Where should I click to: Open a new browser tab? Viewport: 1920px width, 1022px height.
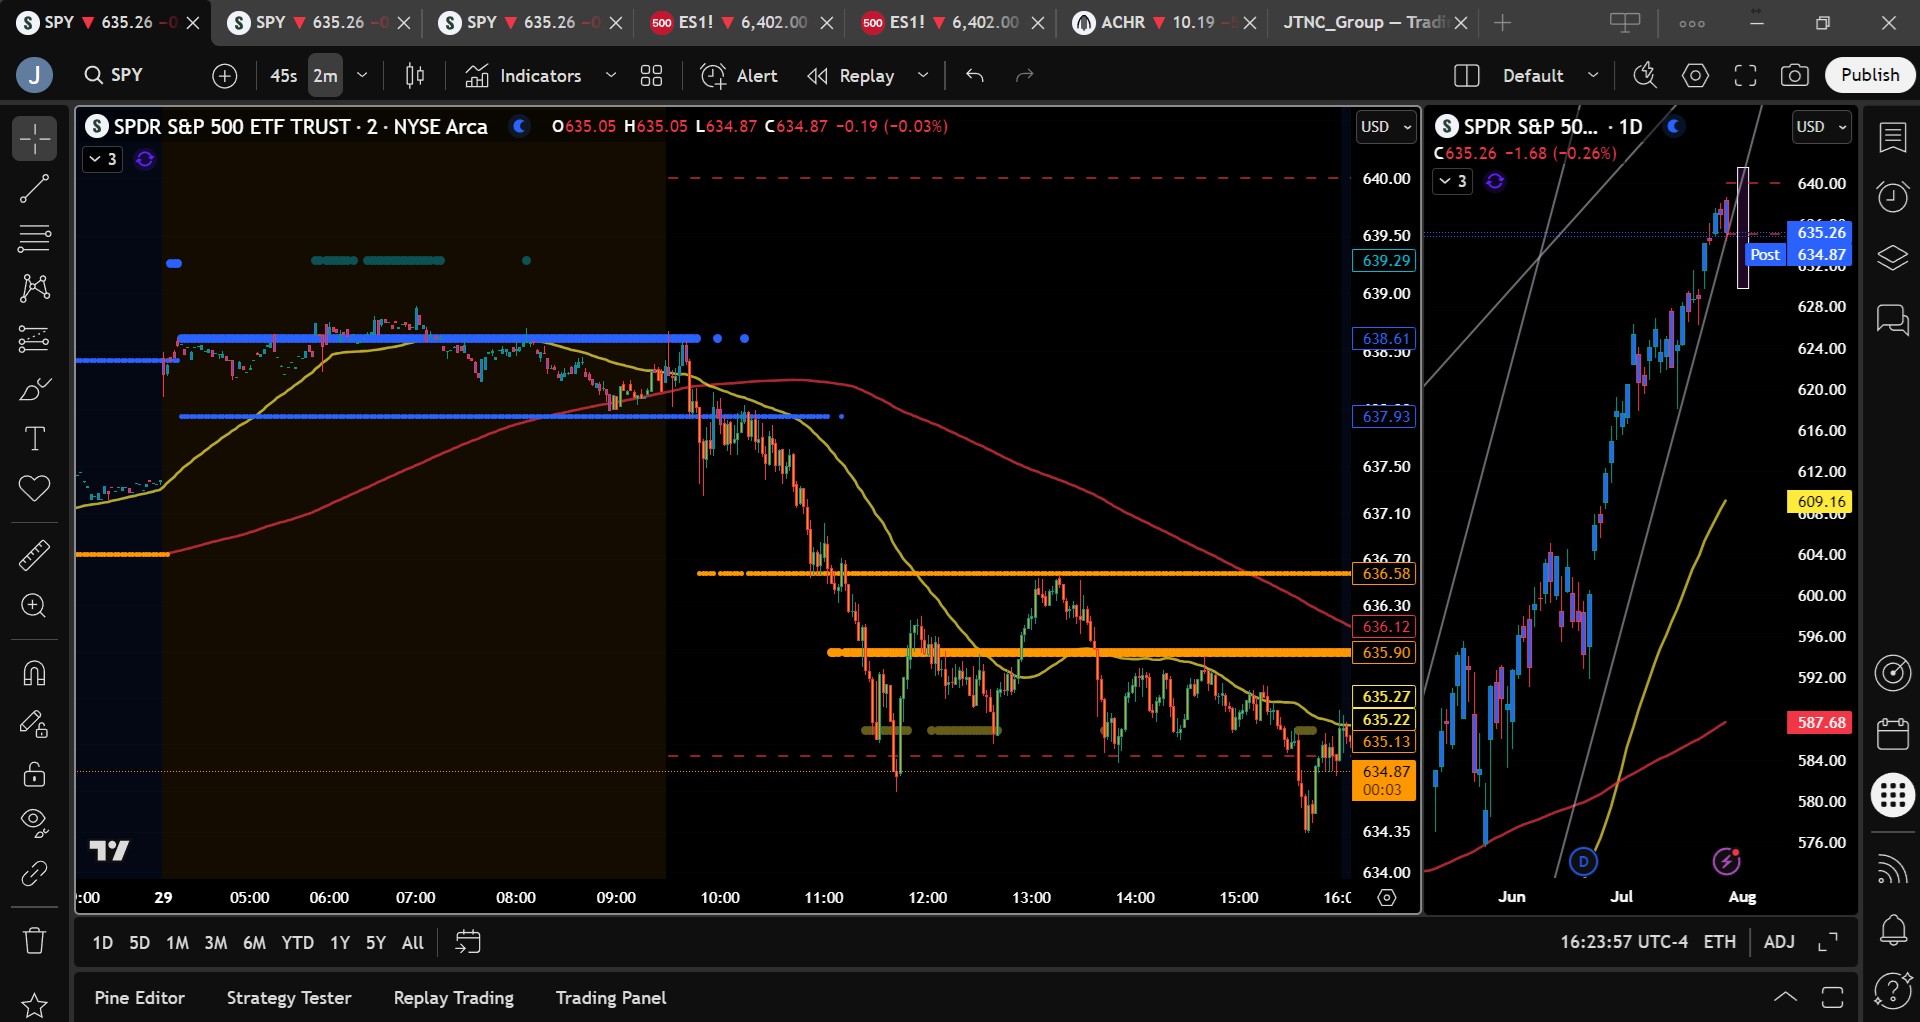pos(1502,22)
